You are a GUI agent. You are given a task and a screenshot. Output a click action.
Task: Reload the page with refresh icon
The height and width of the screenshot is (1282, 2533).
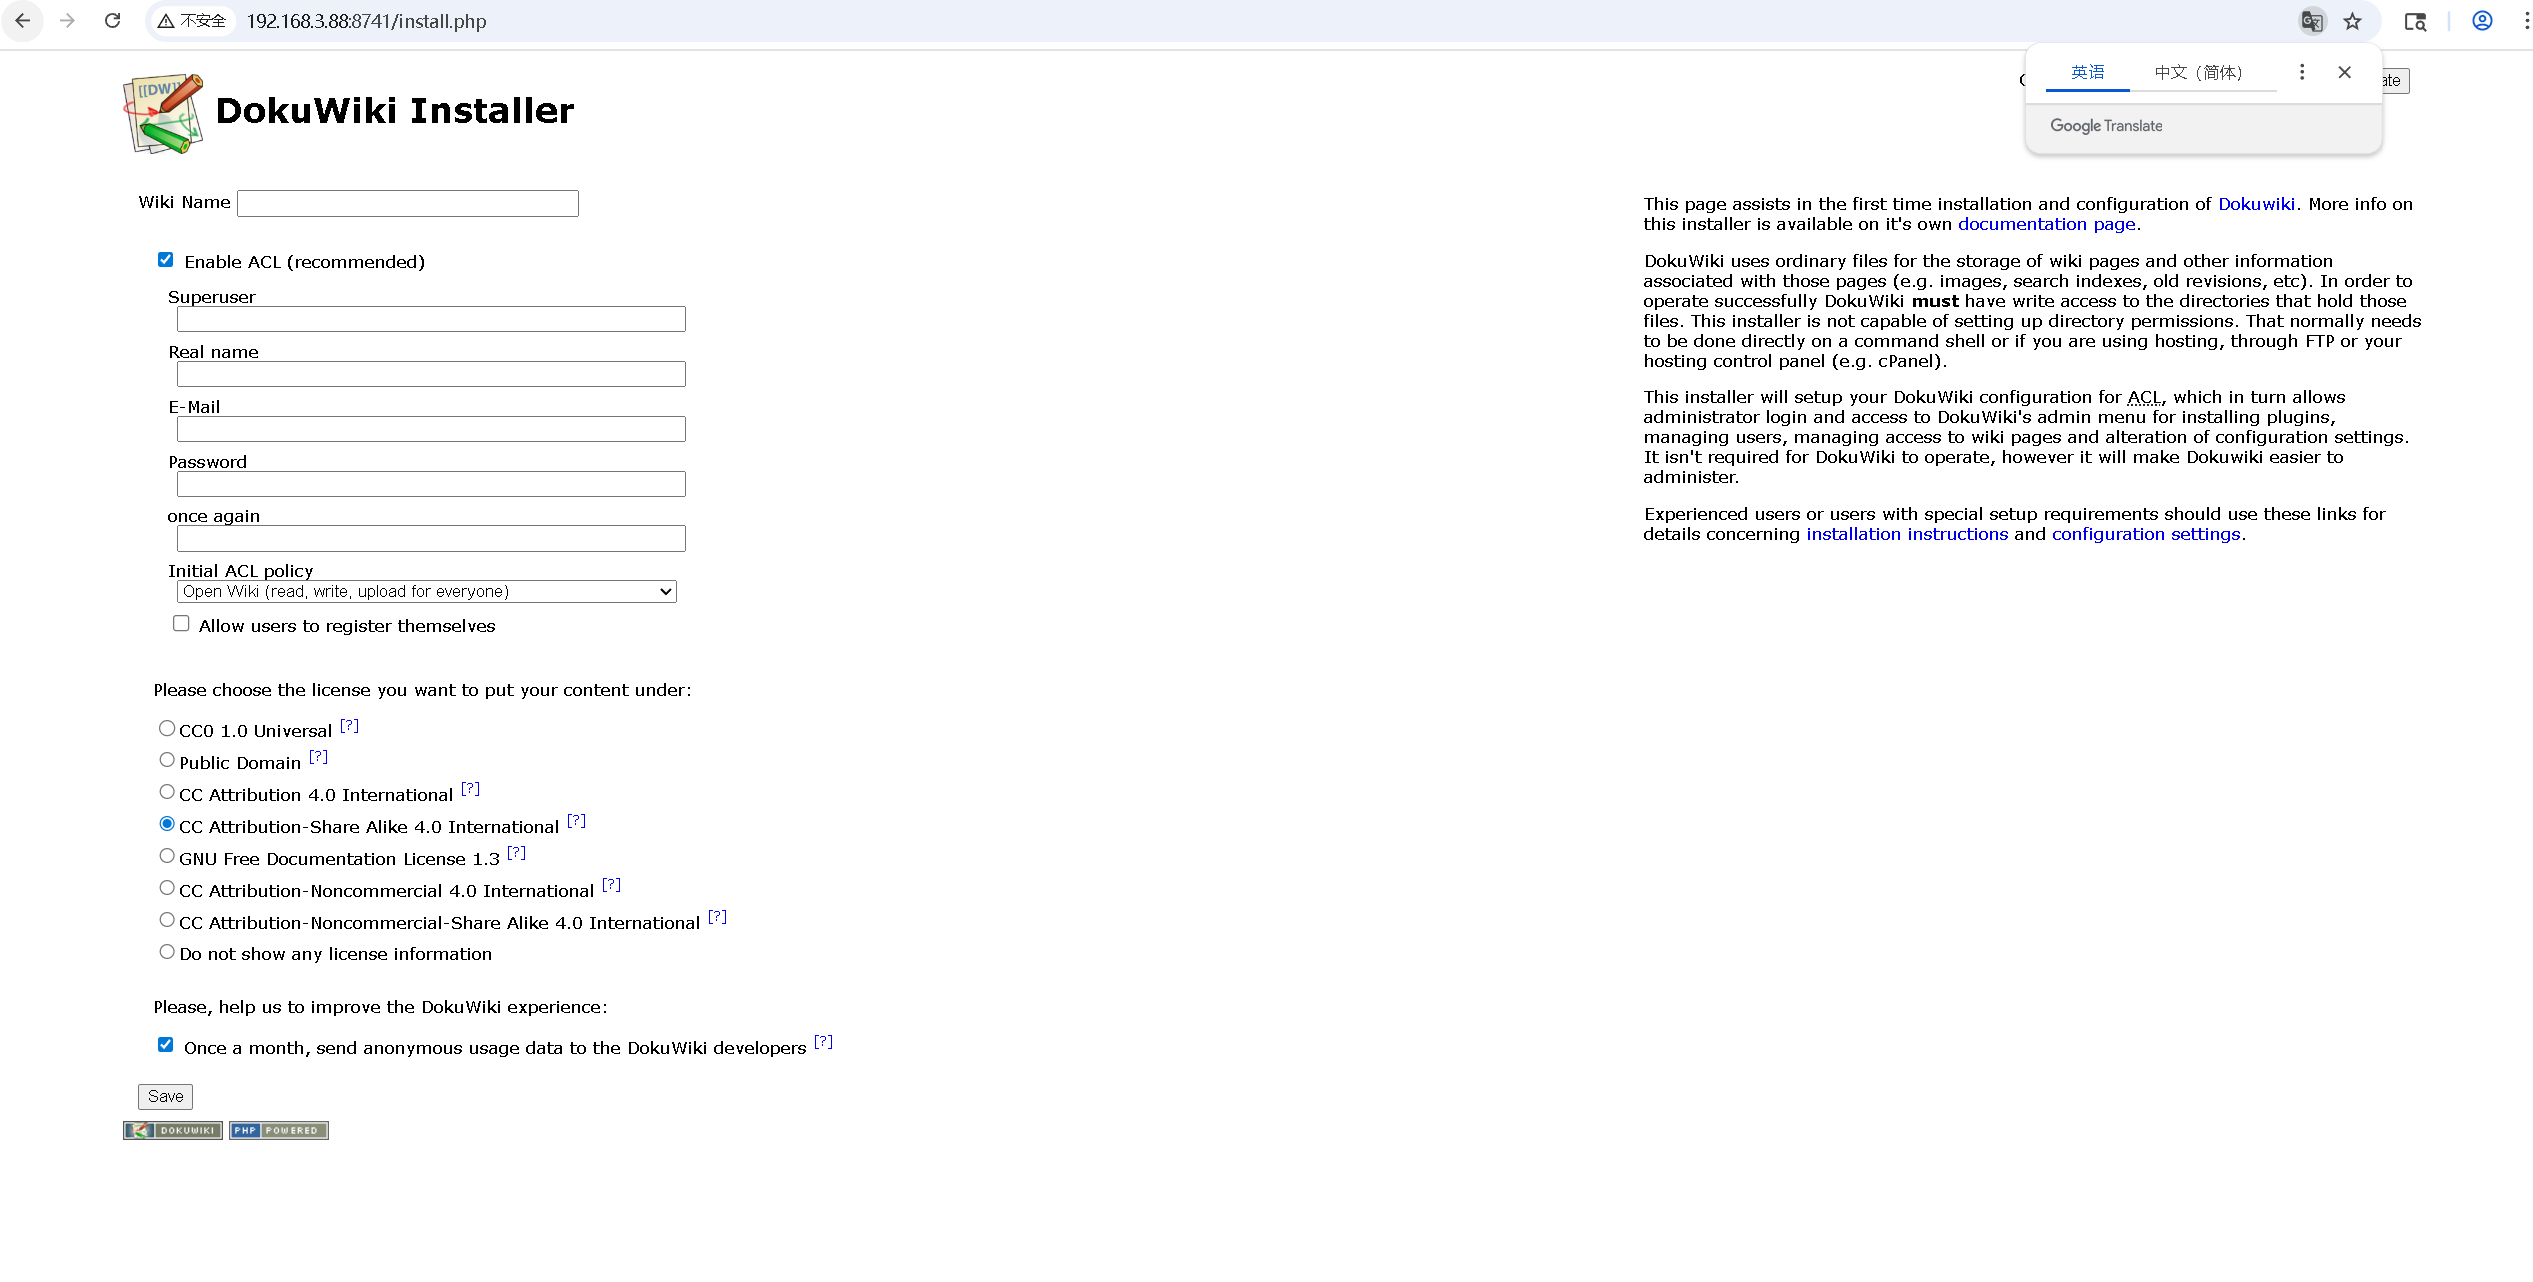[113, 21]
